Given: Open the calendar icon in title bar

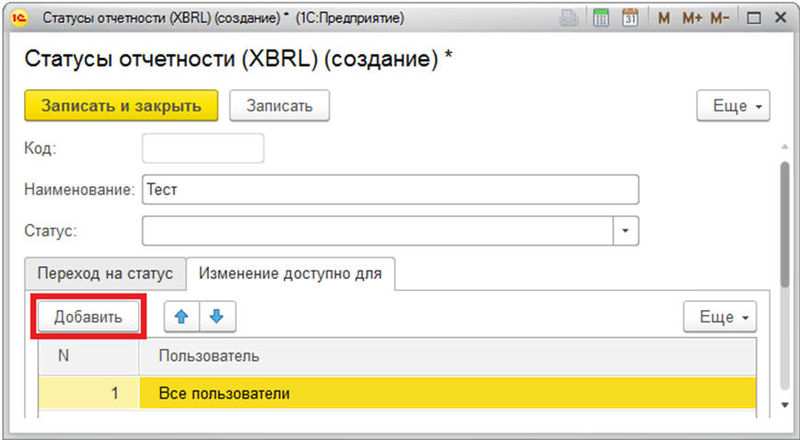Looking at the screenshot, I should click(630, 18).
